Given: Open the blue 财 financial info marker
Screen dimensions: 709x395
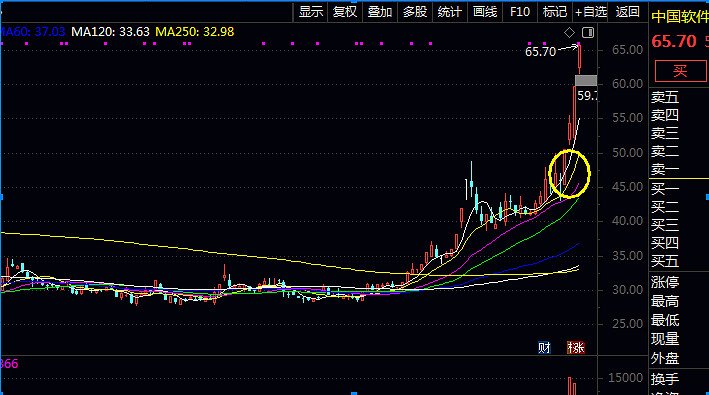Looking at the screenshot, I should click(x=544, y=348).
